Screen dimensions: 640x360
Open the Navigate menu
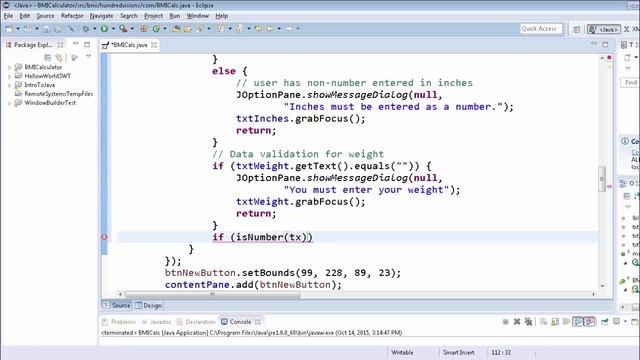coord(101,16)
